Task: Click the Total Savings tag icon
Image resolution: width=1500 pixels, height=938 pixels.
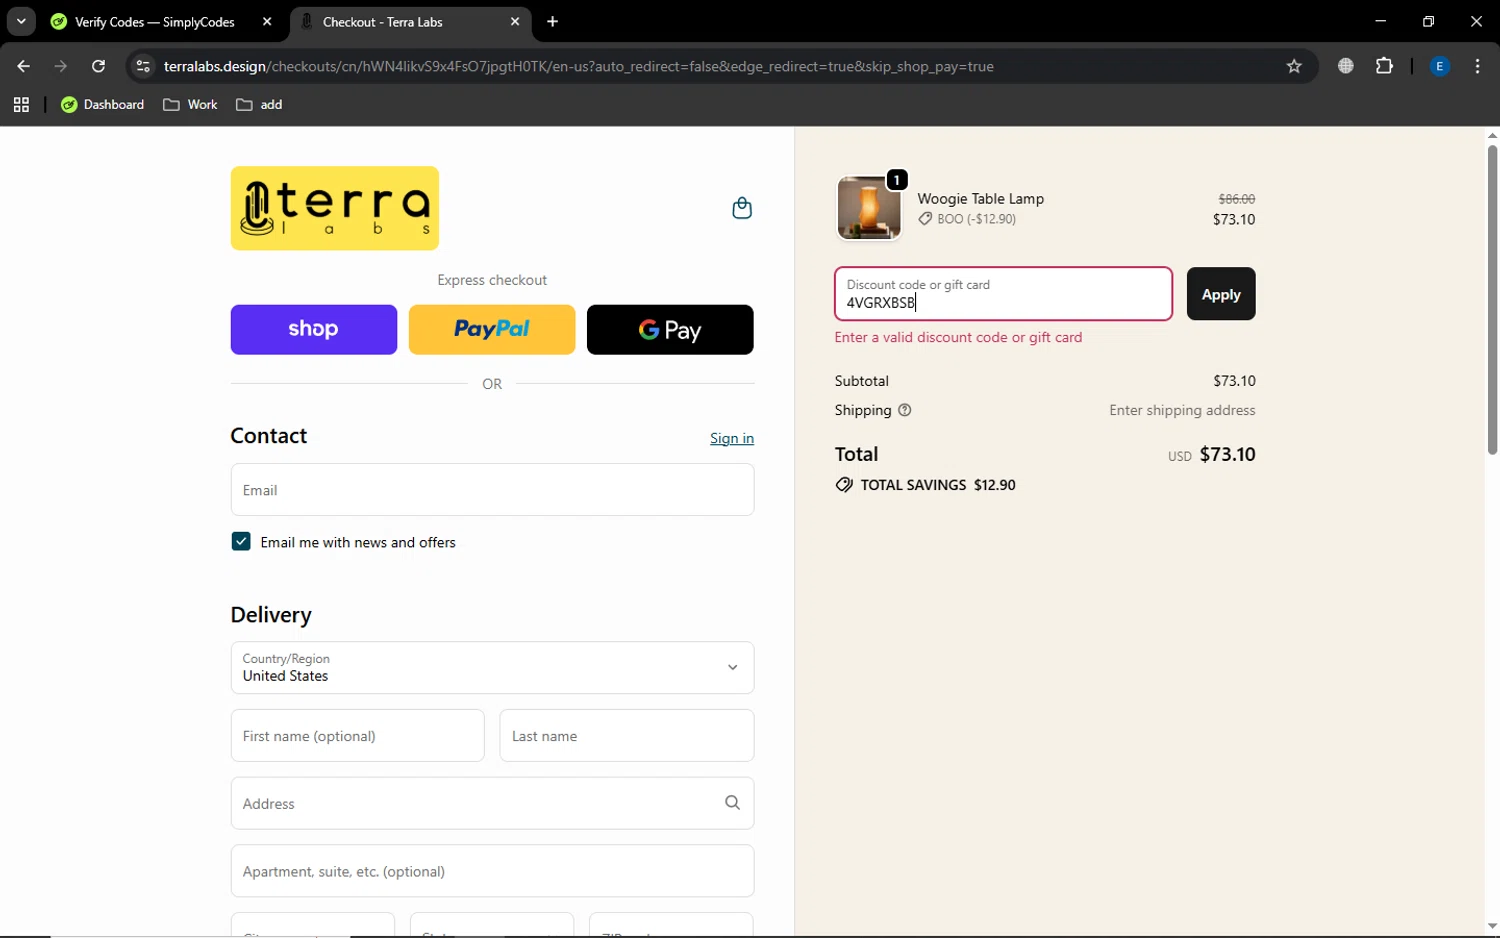Action: click(844, 485)
